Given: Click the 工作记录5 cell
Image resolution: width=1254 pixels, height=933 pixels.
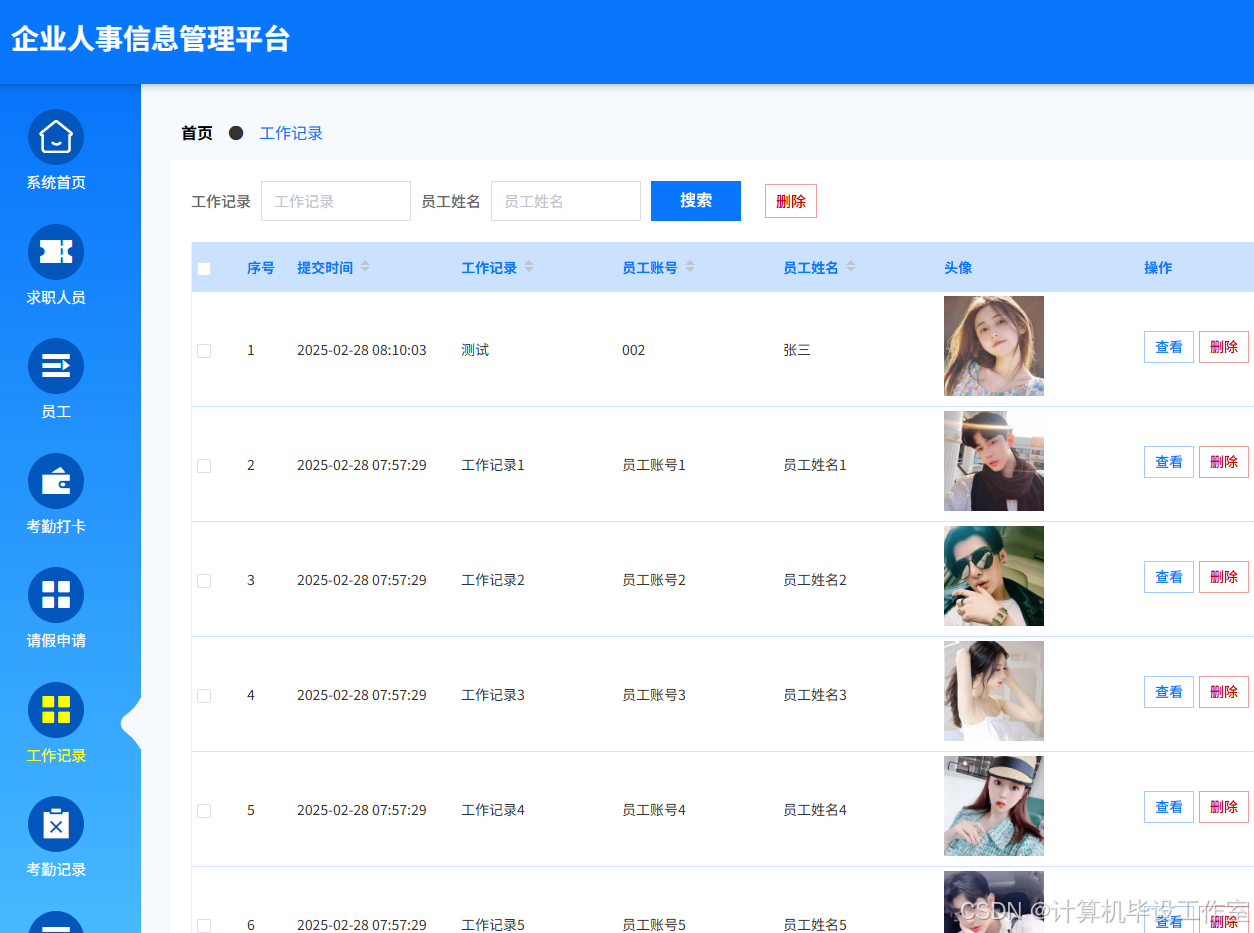Looking at the screenshot, I should [x=493, y=925].
